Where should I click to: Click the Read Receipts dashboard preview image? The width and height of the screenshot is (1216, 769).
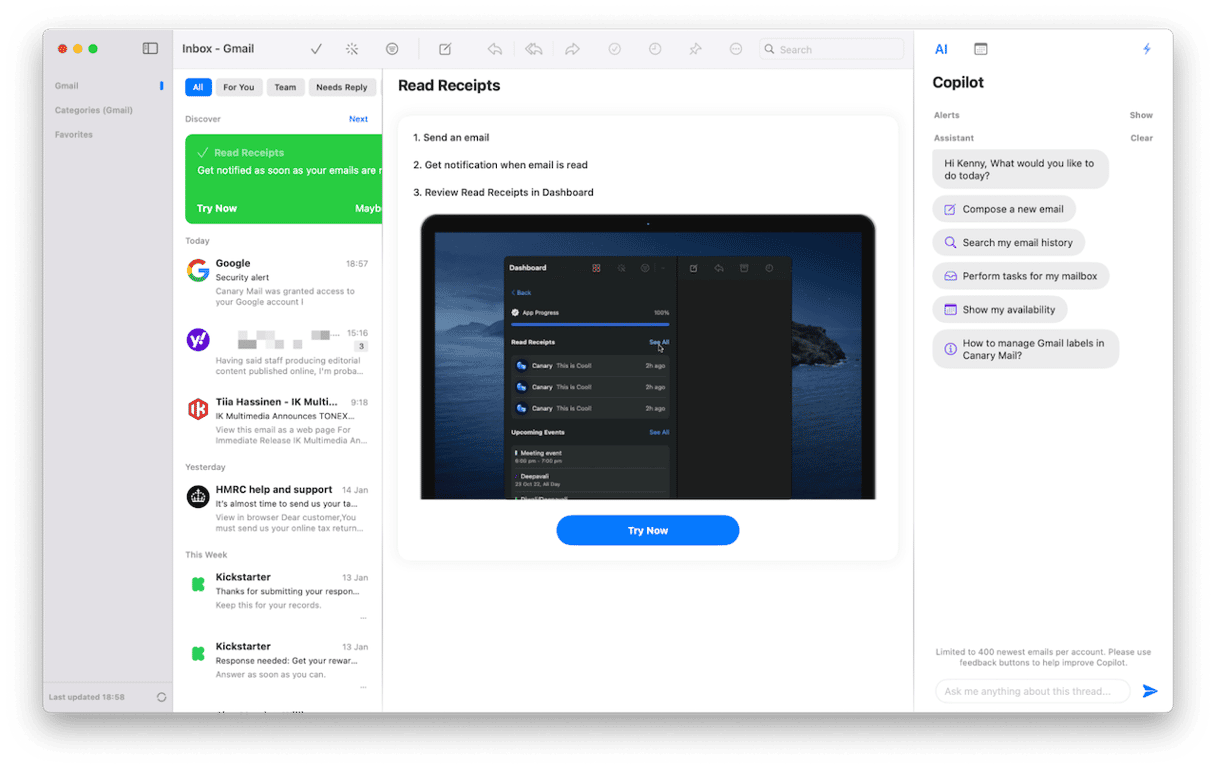[648, 356]
